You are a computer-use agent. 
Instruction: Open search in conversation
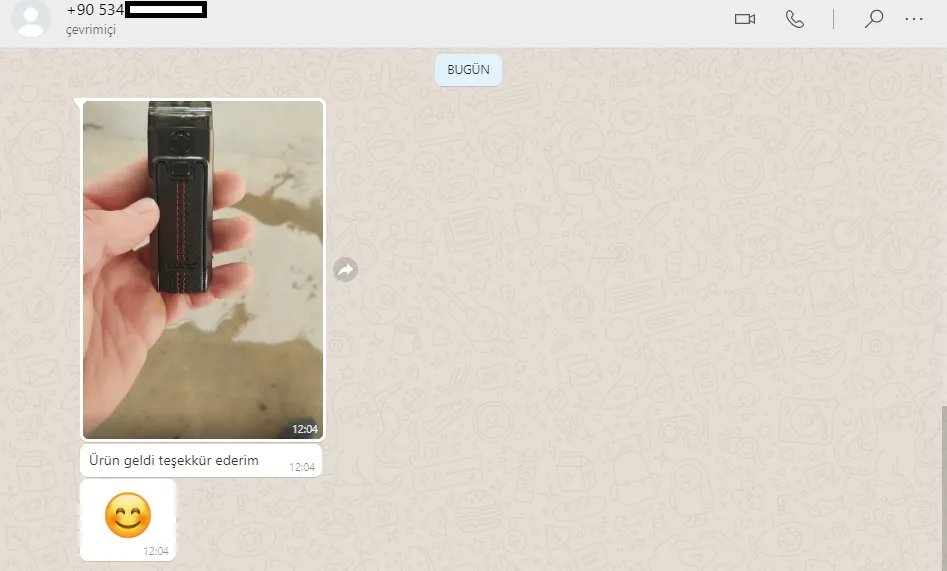tap(874, 19)
